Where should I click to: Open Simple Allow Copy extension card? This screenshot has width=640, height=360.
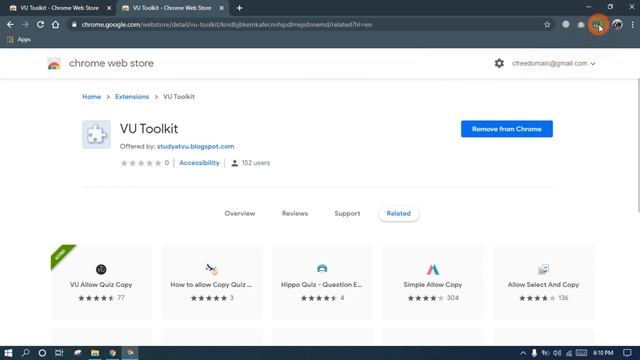click(x=433, y=282)
